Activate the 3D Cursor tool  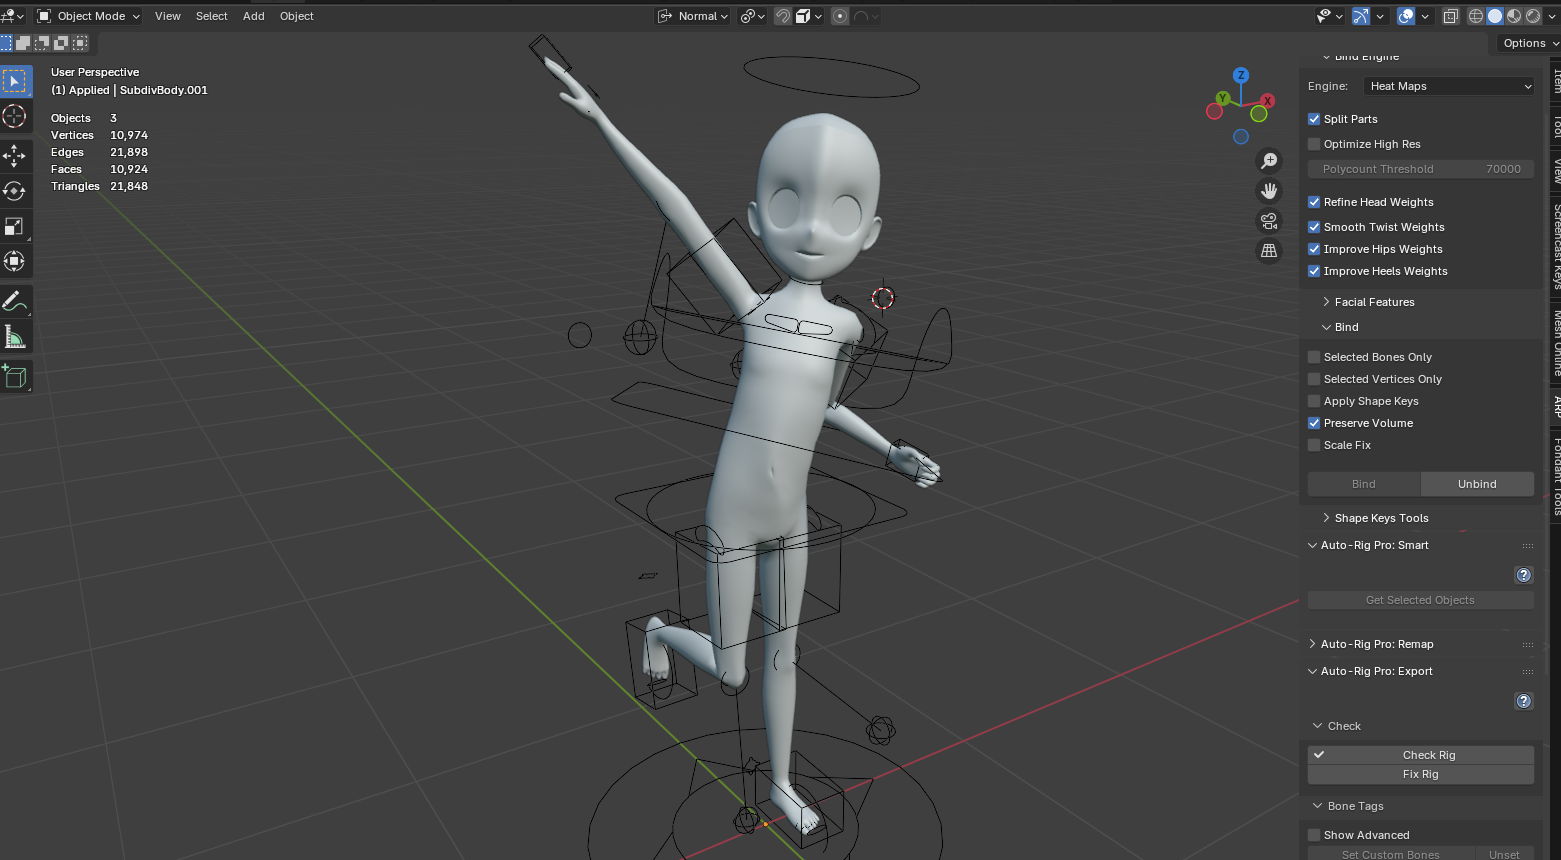pos(15,116)
